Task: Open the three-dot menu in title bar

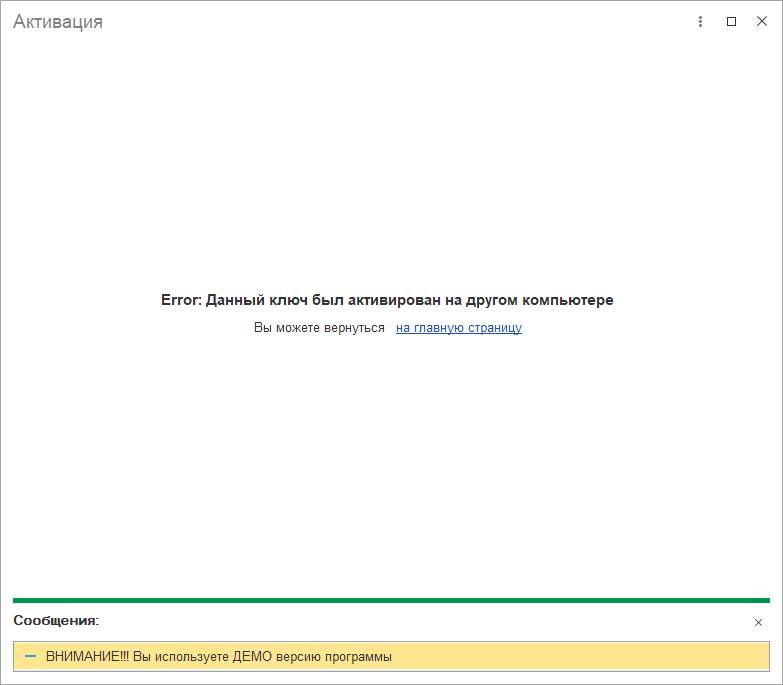Action: point(700,21)
